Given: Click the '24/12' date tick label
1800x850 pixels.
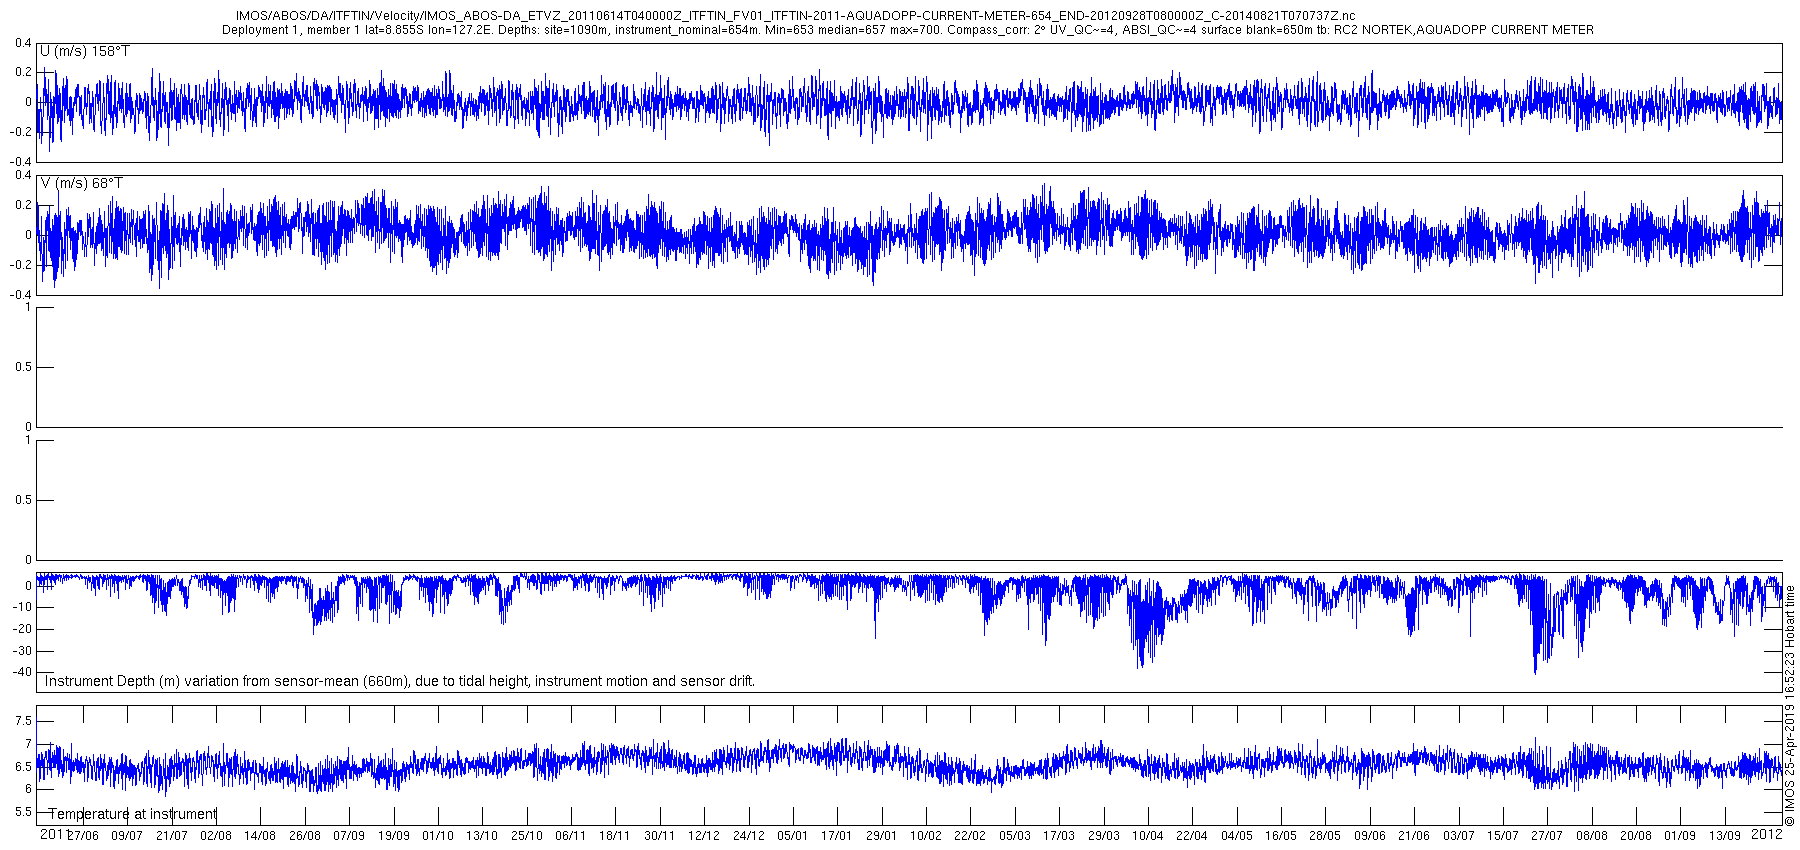Looking at the screenshot, I should tap(748, 836).
